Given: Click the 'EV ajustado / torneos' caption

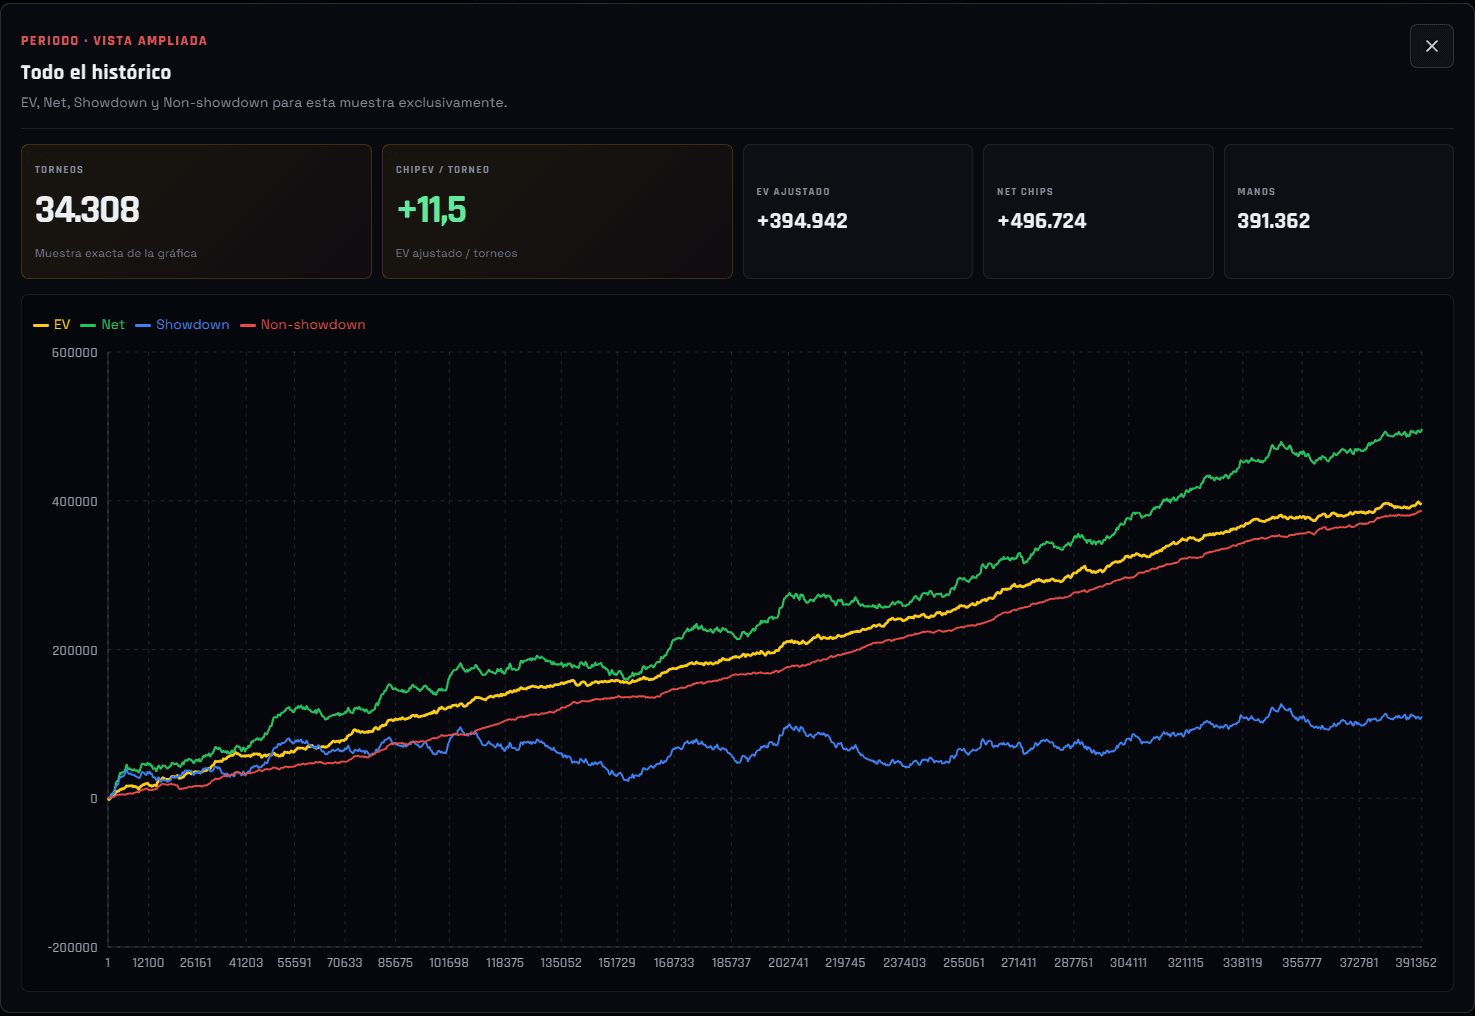Looking at the screenshot, I should tap(456, 253).
